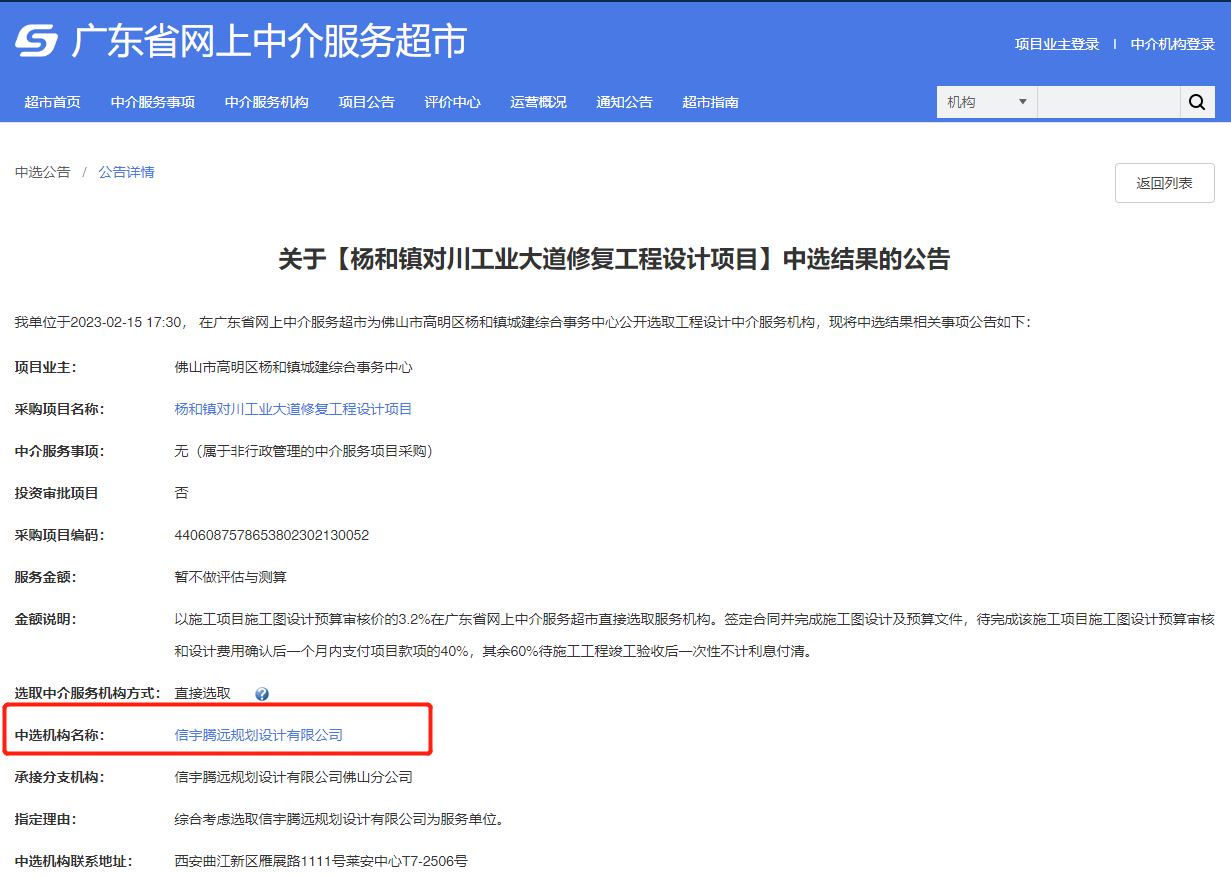Image resolution: width=1231 pixels, height=876 pixels.
Task: Select 中介服务机构 in the navigation bar
Action: pyautogui.click(x=266, y=101)
